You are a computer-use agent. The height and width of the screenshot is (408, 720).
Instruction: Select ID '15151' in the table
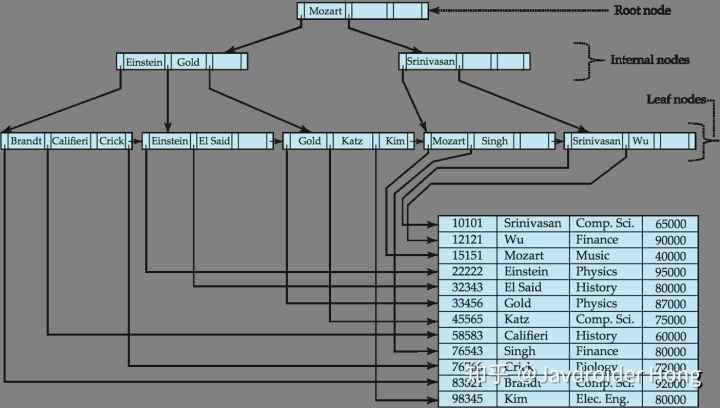(x=467, y=256)
